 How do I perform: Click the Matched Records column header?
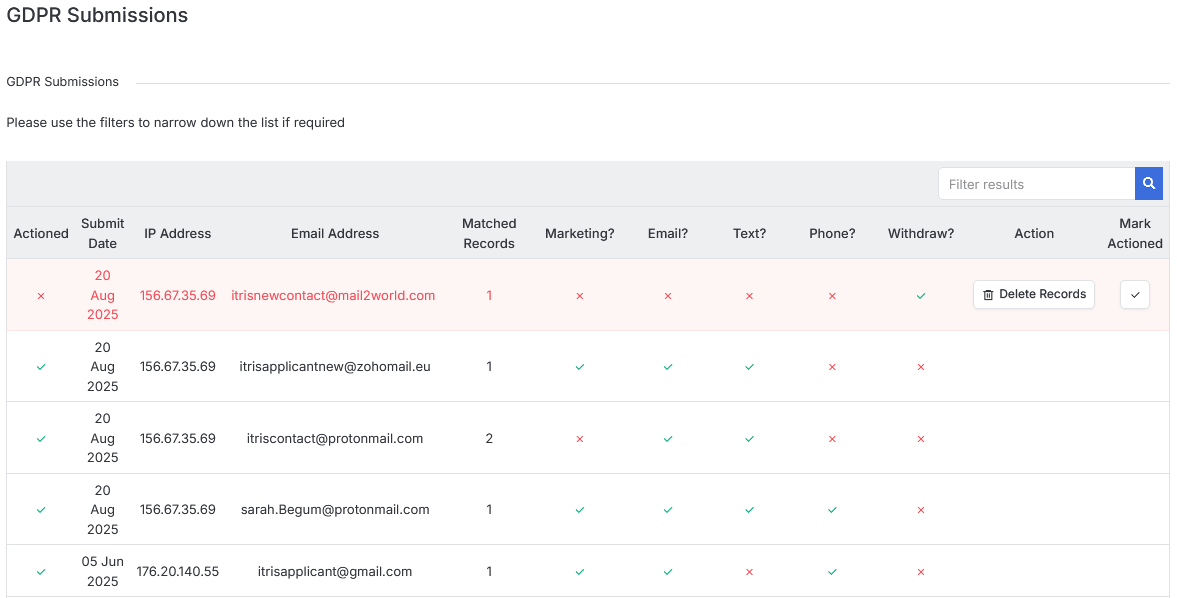(489, 233)
